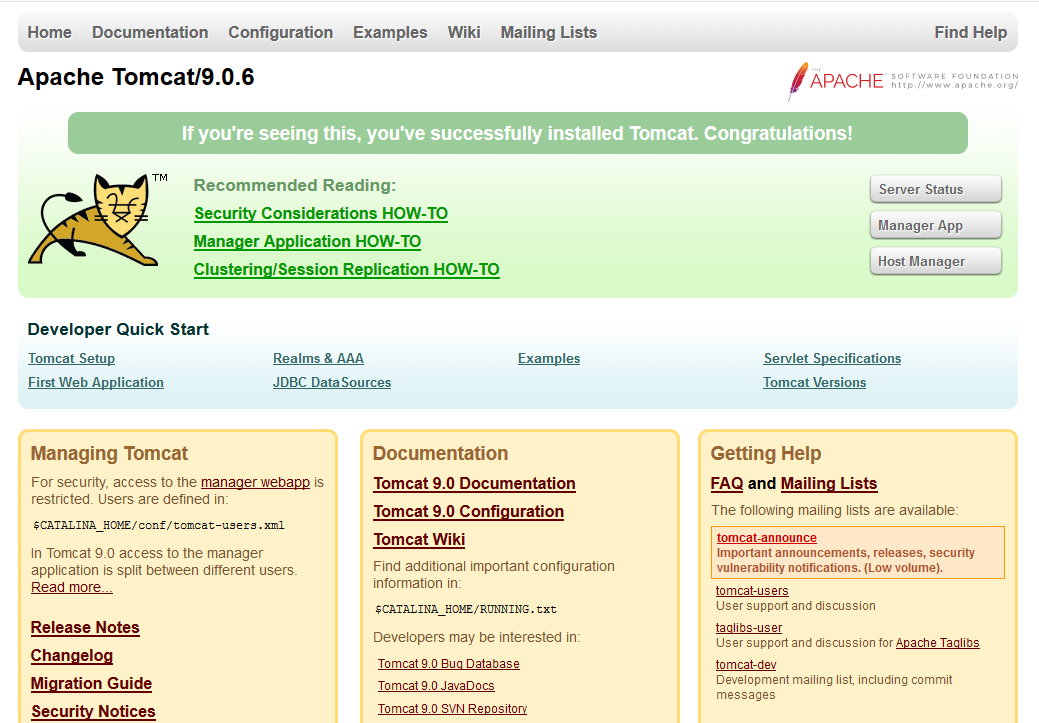The width and height of the screenshot is (1039, 723).
Task: Follow the Tomcat Wiki link
Action: tap(419, 539)
